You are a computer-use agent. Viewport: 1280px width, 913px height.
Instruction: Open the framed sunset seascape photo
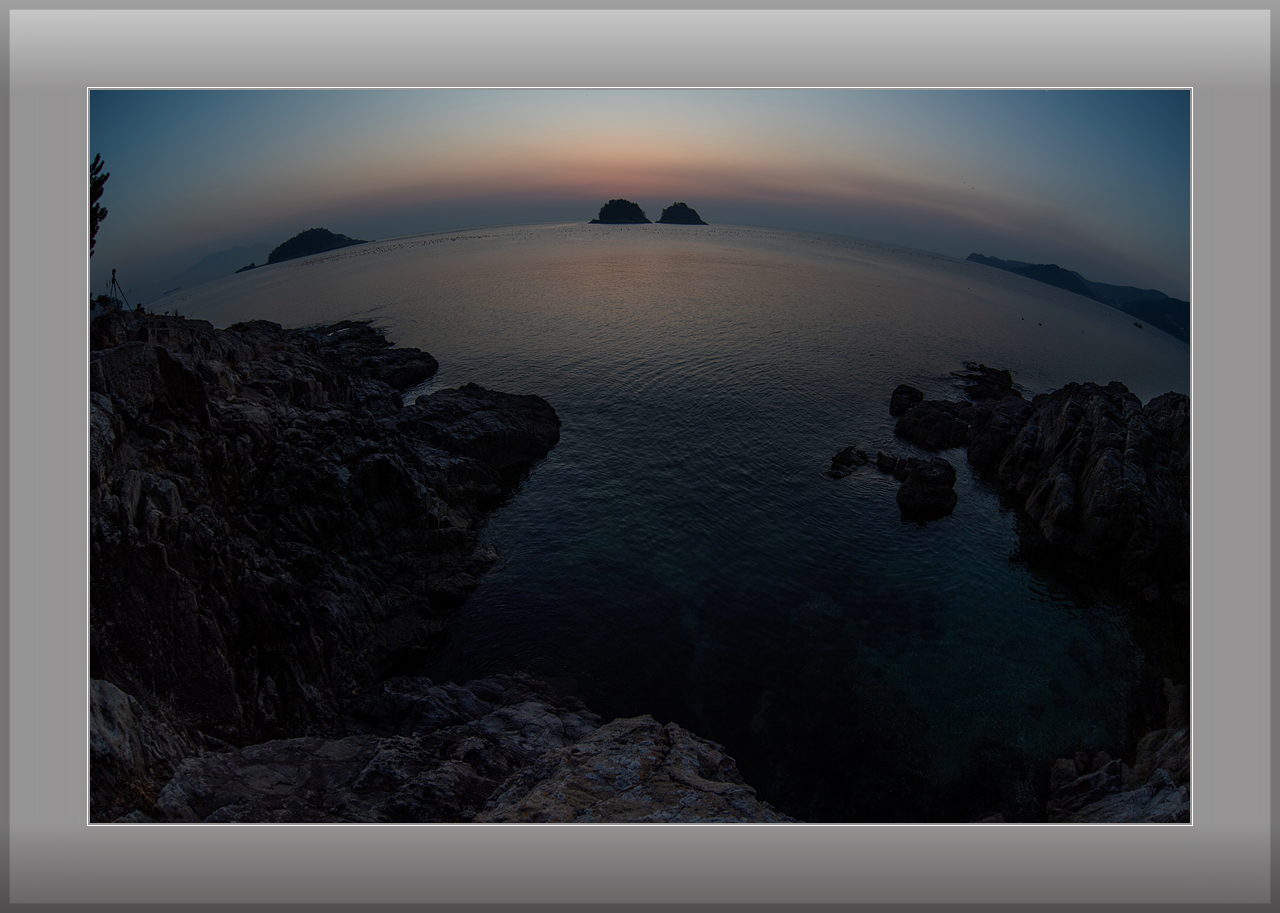pos(640,456)
